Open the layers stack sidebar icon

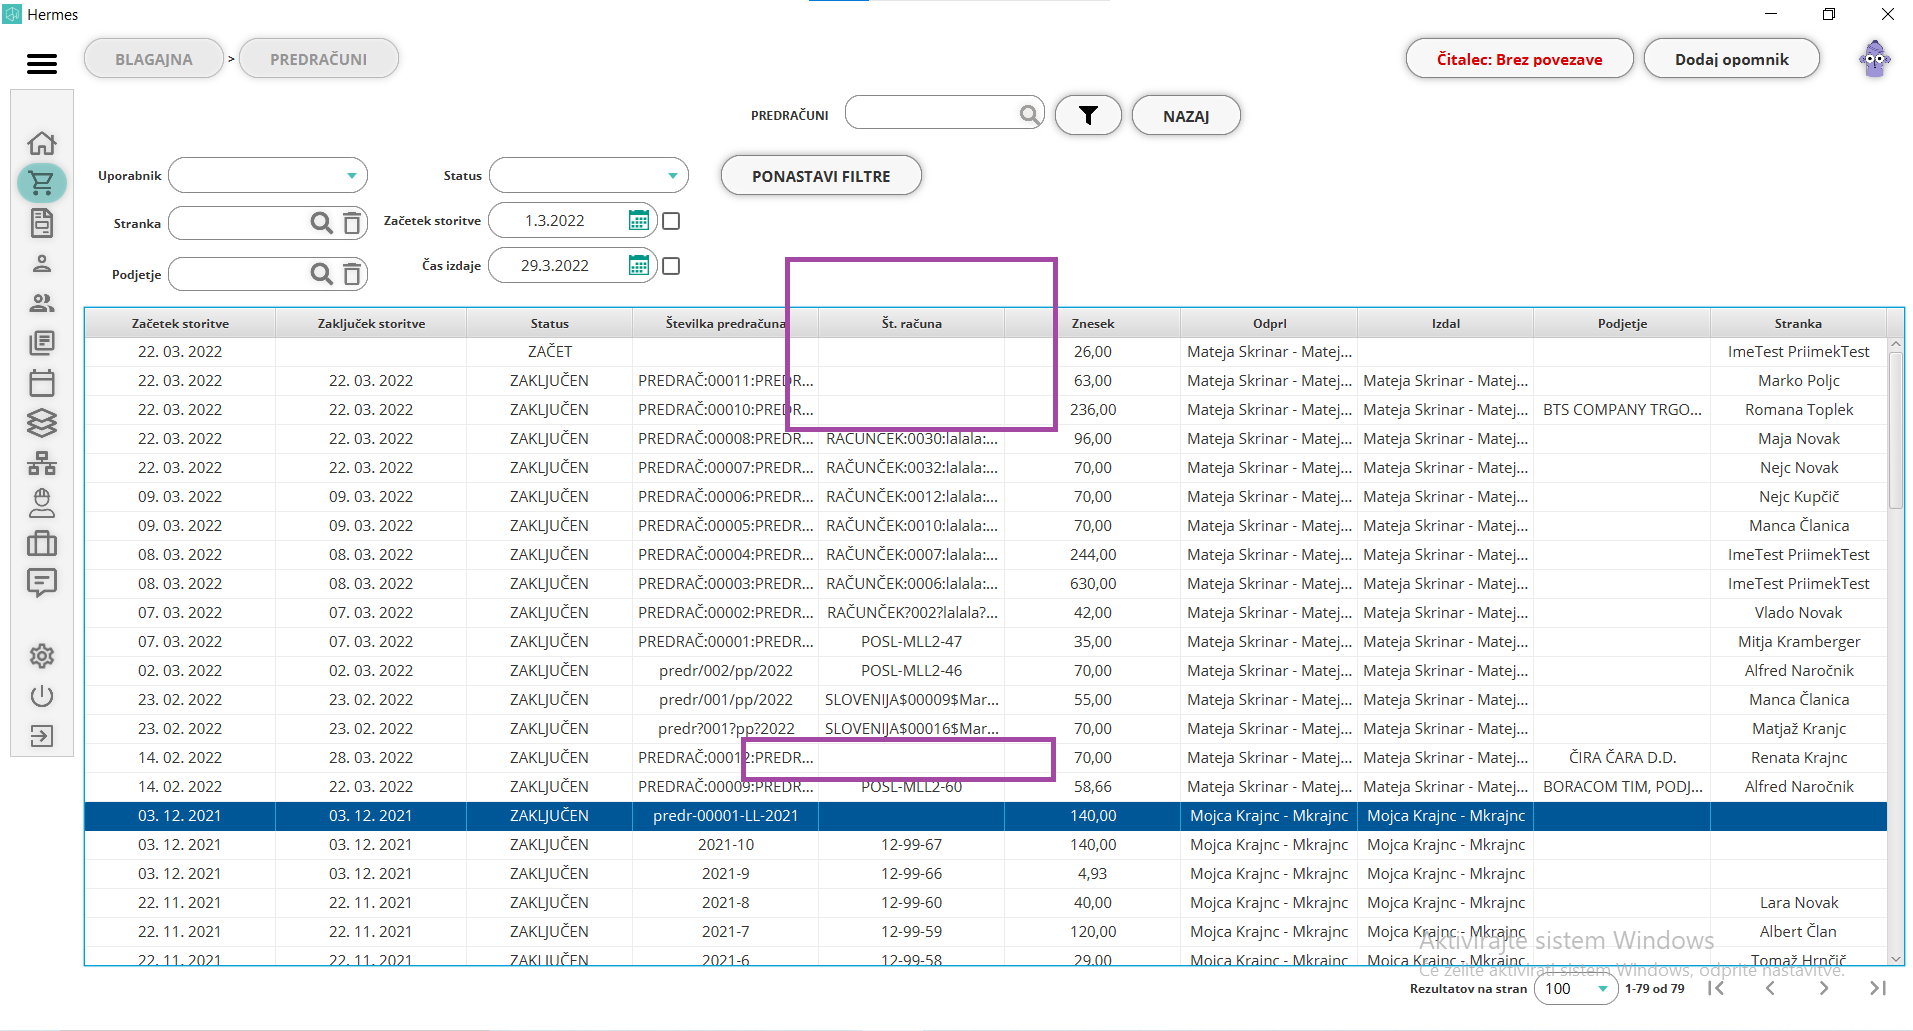(42, 423)
